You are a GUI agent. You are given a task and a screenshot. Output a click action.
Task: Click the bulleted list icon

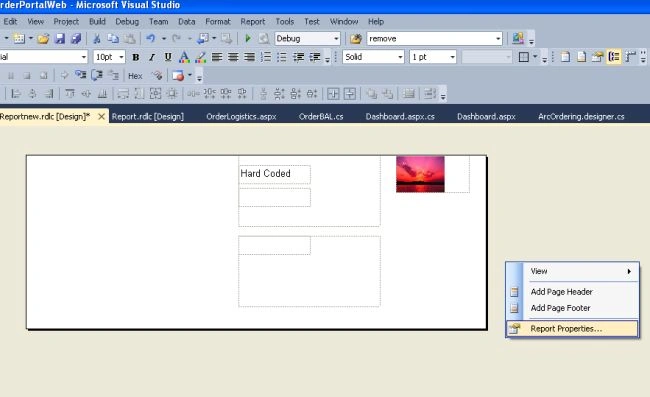[282, 57]
